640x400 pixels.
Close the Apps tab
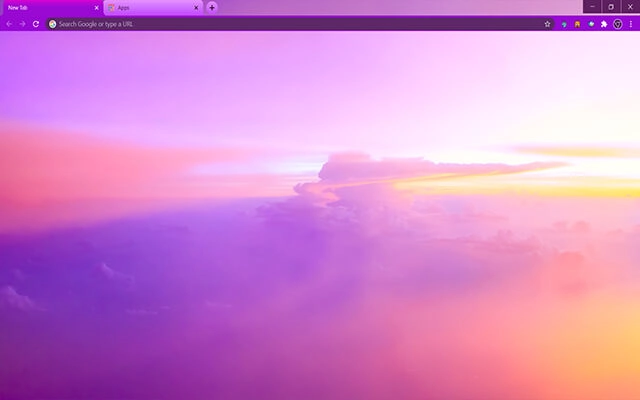point(196,8)
